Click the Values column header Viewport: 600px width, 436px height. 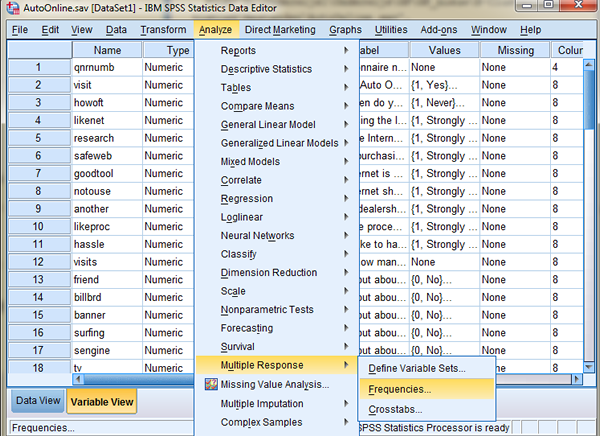[x=444, y=50]
